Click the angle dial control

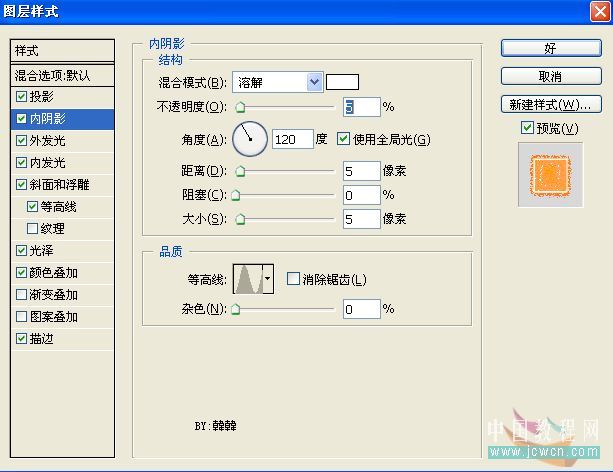250,139
